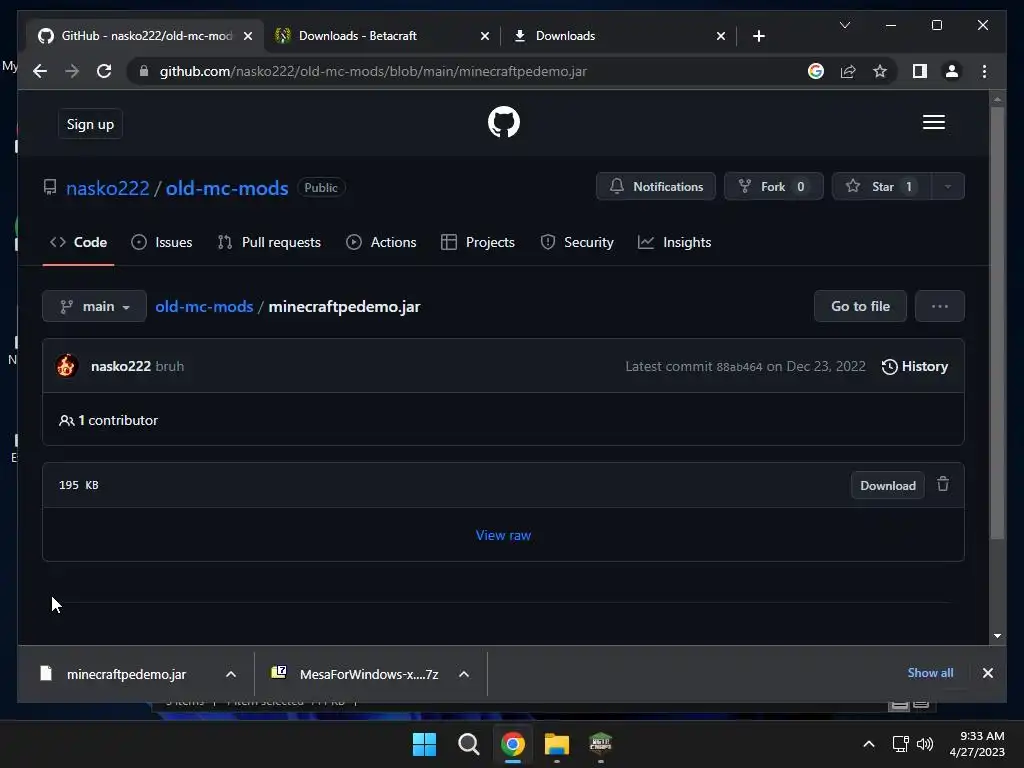Screen dimensions: 1024x768
Task: View the Insights tab
Action: (x=675, y=242)
